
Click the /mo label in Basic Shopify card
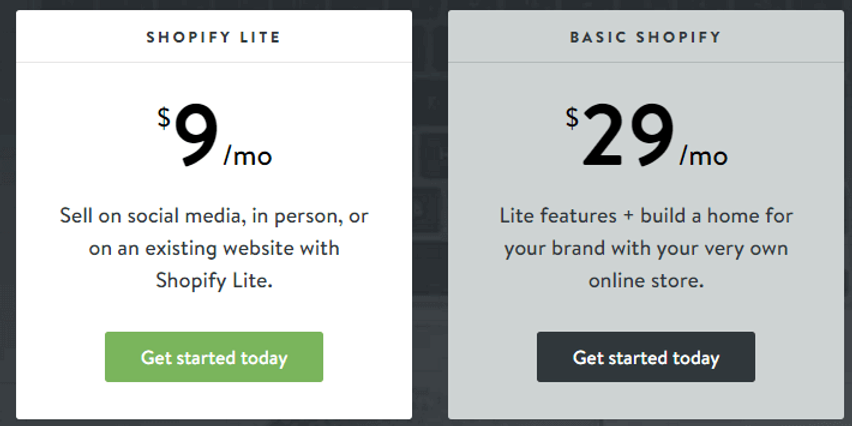click(704, 156)
